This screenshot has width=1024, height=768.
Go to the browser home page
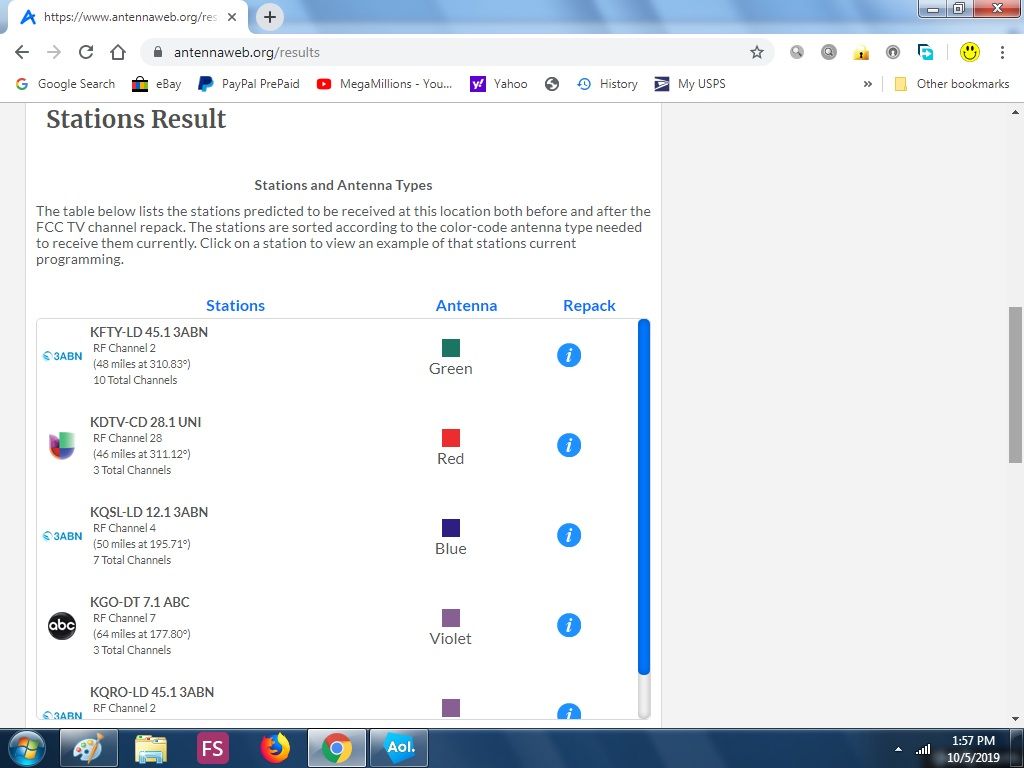click(118, 52)
